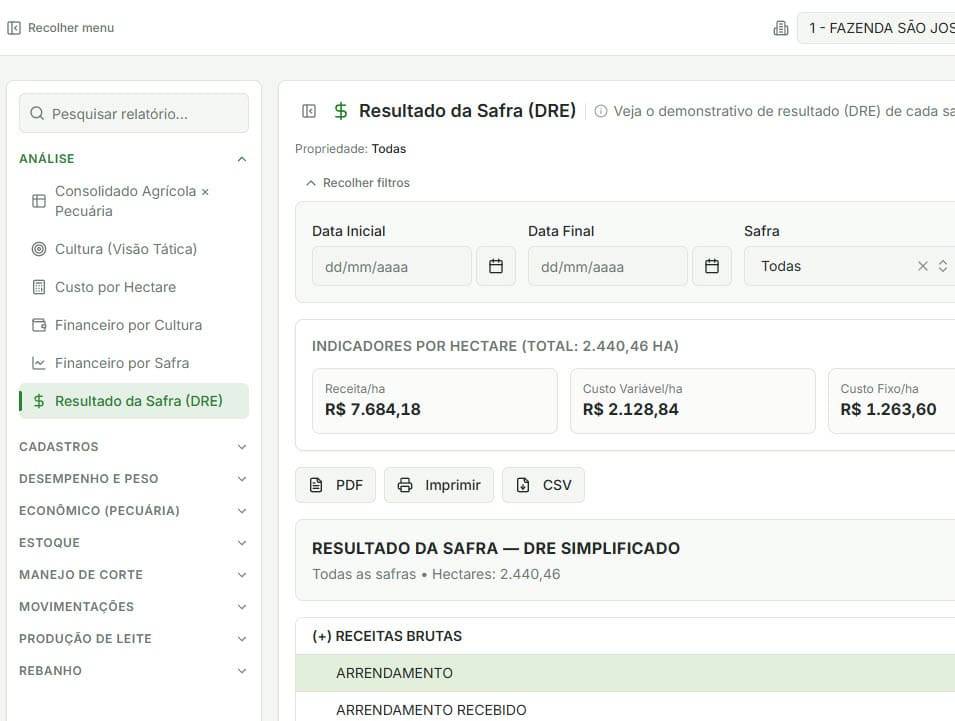Image resolution: width=955 pixels, height=721 pixels.
Task: Open Cultura (Visão Tática) report
Action: 133,249
